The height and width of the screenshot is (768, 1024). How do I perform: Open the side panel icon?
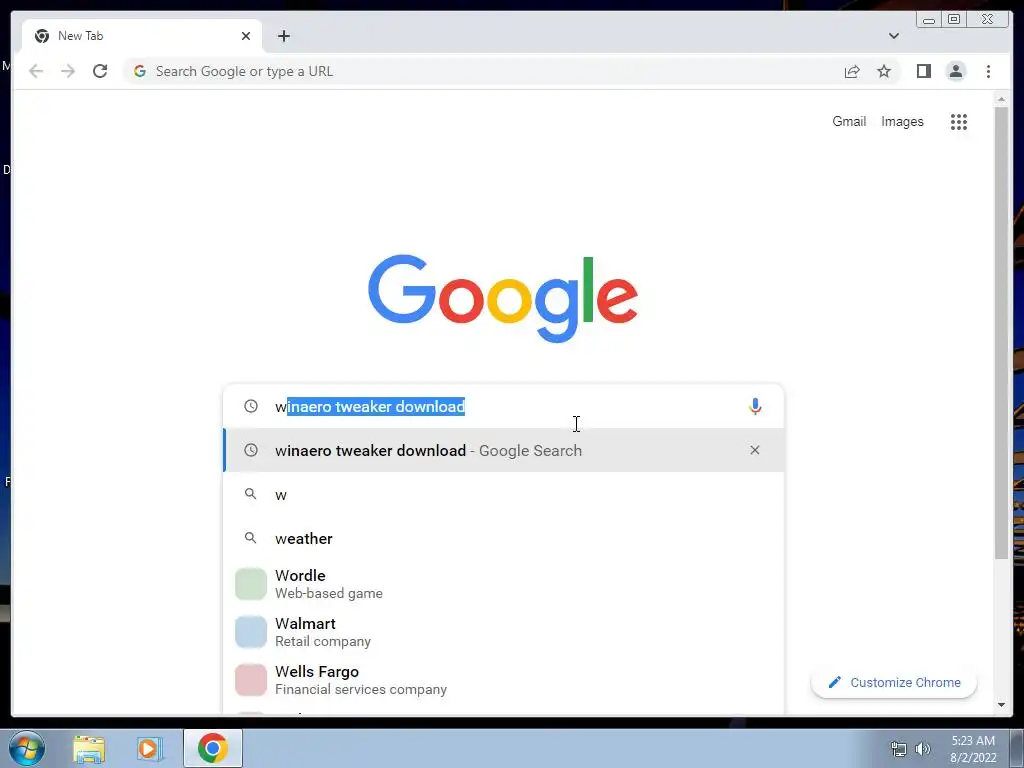click(923, 71)
